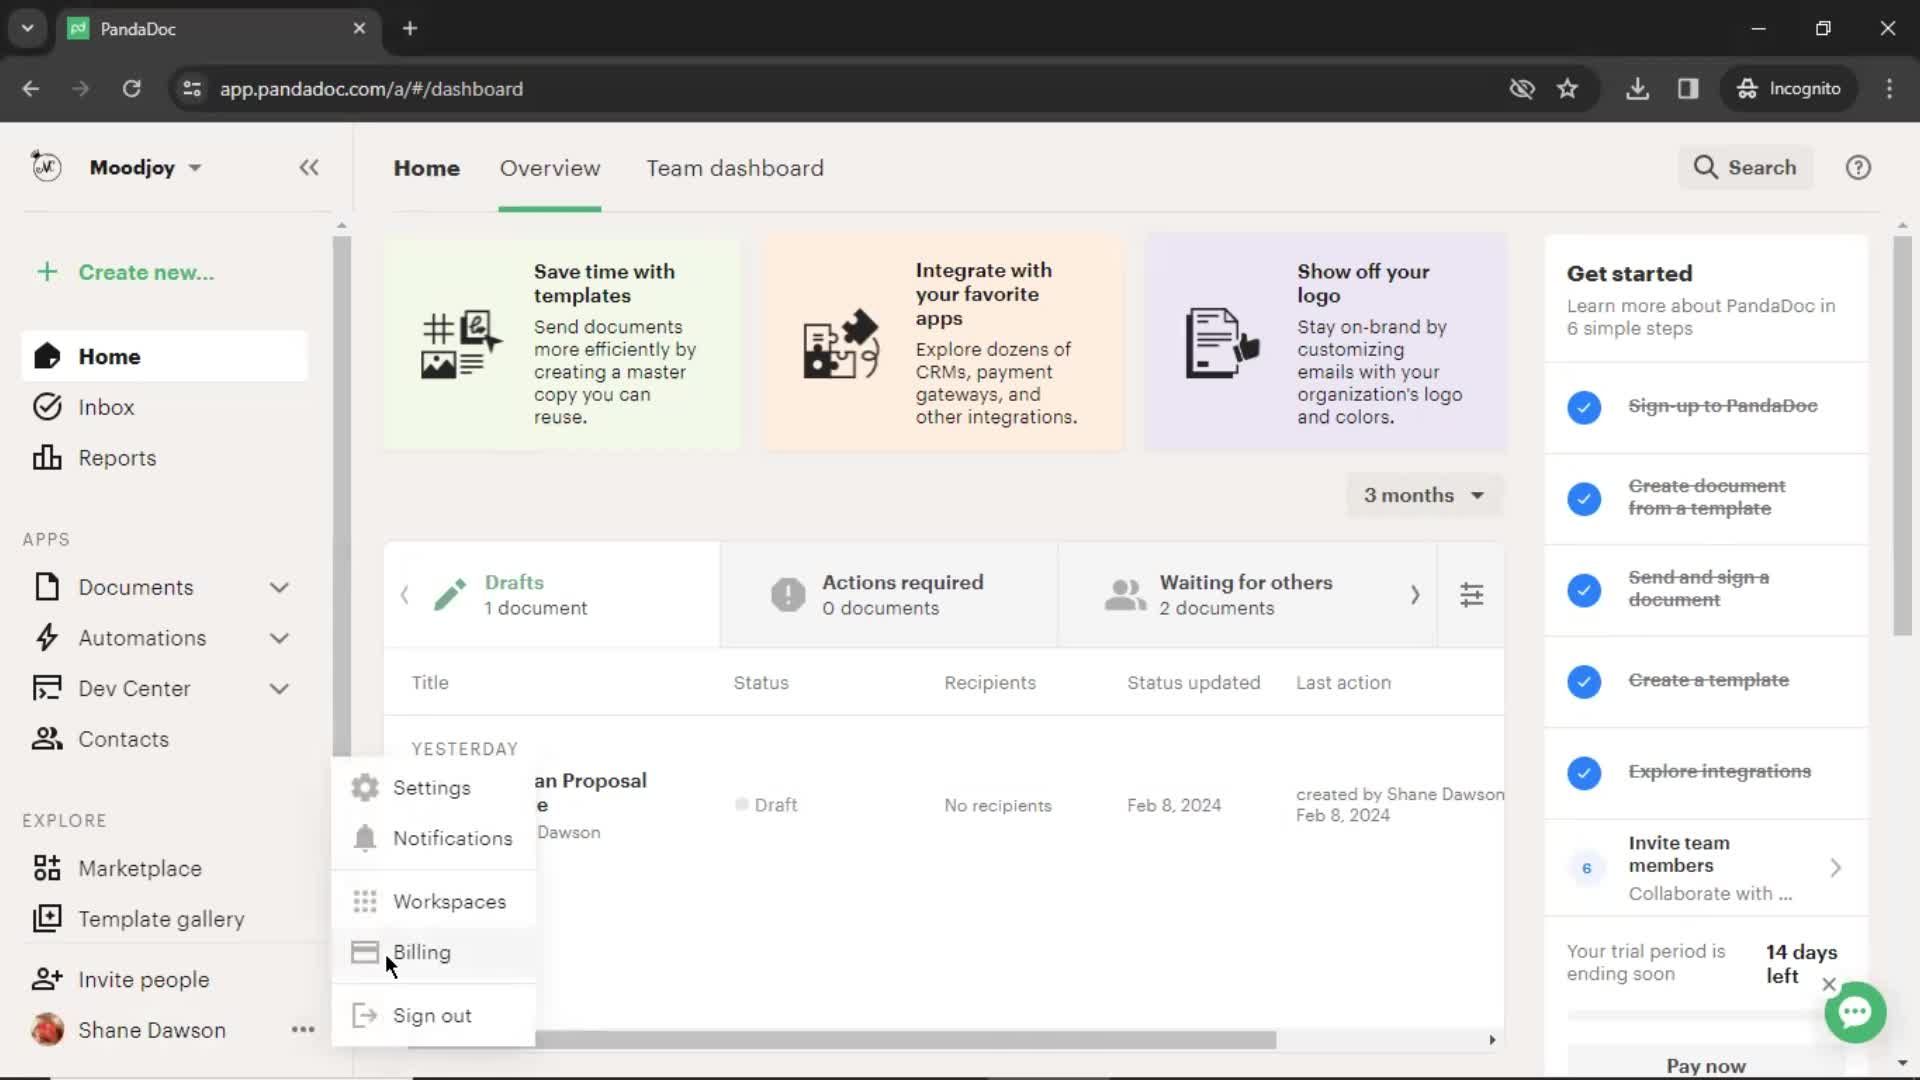Click the Automations sidebar icon
1920x1080 pixels.
[47, 637]
